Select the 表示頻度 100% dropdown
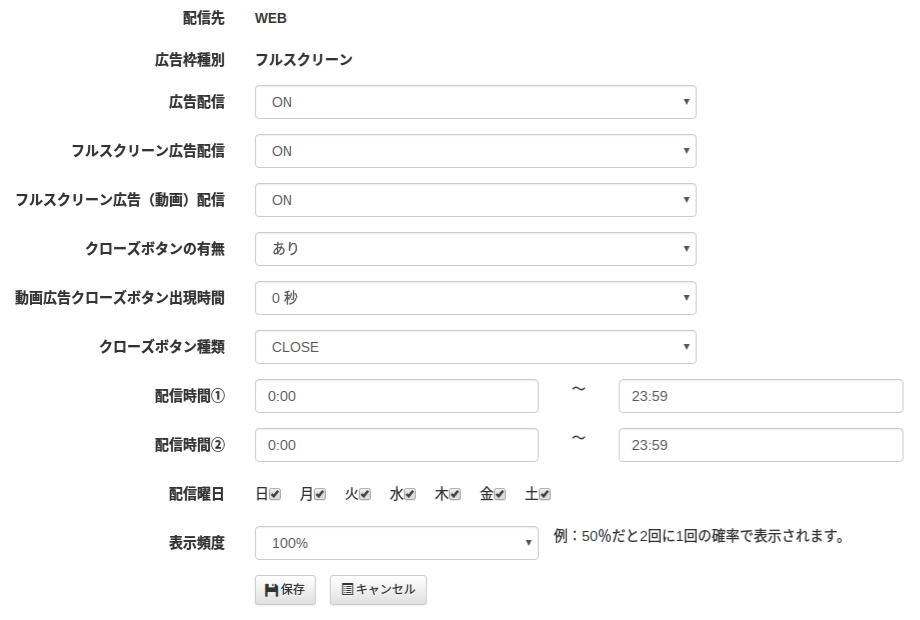This screenshot has width=920, height=620. coord(397,543)
